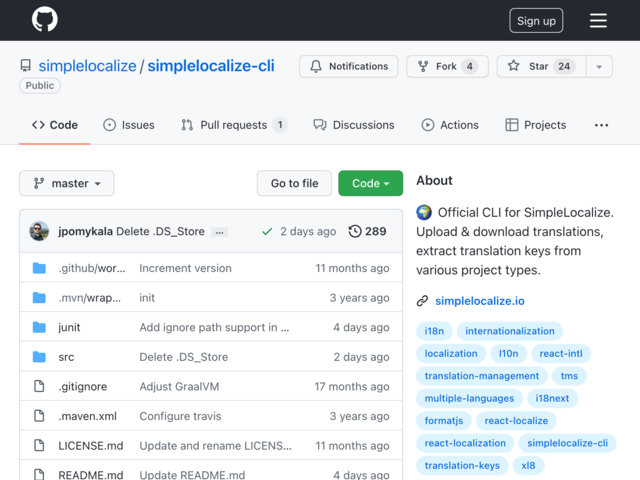Click the react-intl topic tag
The image size is (640, 480).
561,353
